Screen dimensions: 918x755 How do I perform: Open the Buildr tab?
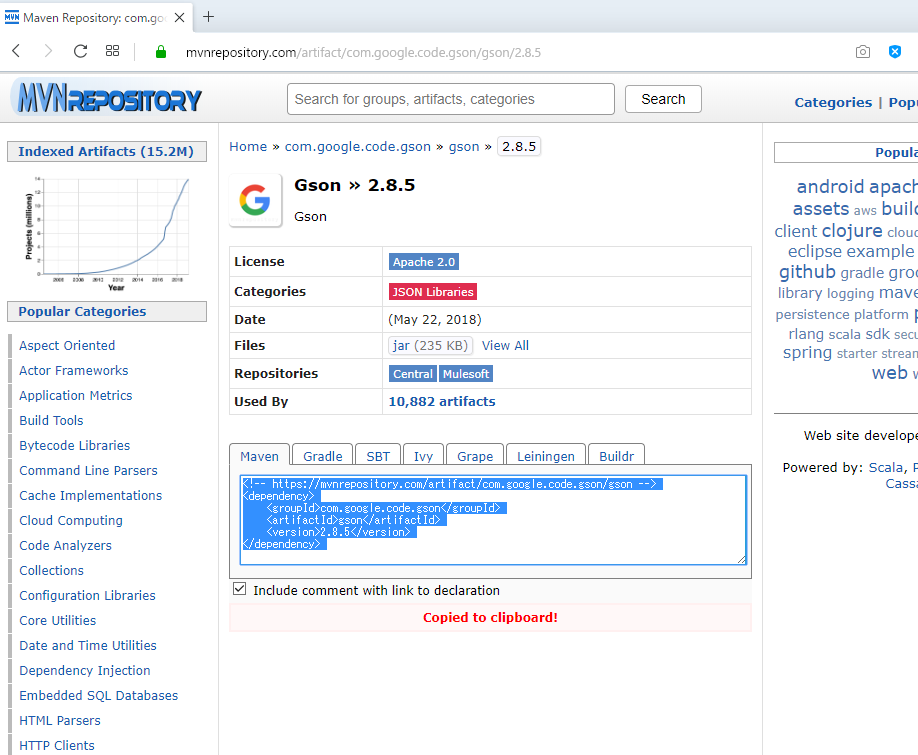[616, 456]
